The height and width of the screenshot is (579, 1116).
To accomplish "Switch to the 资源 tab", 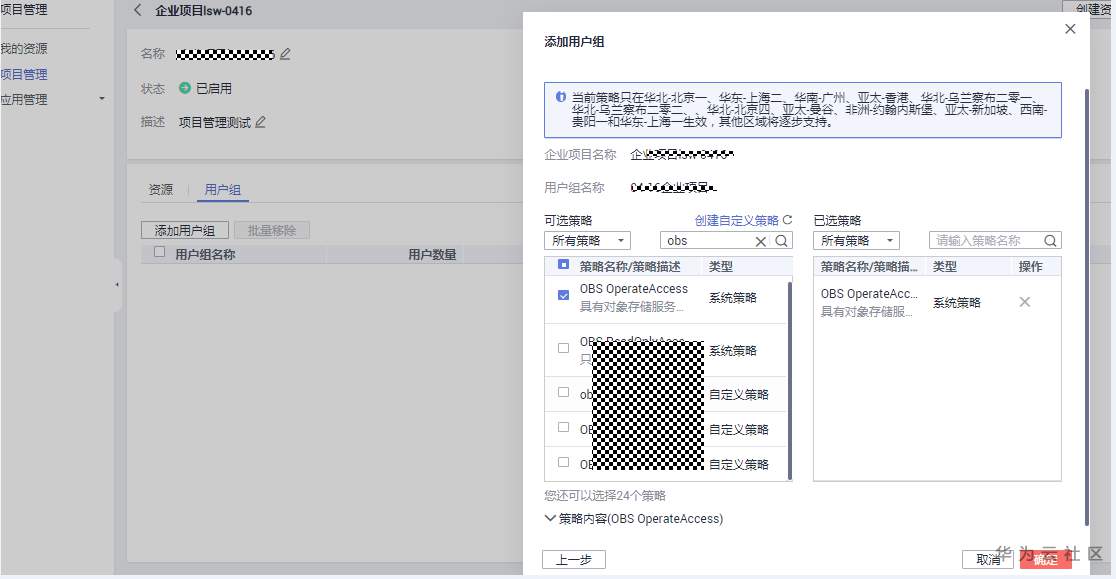I will pos(160,189).
